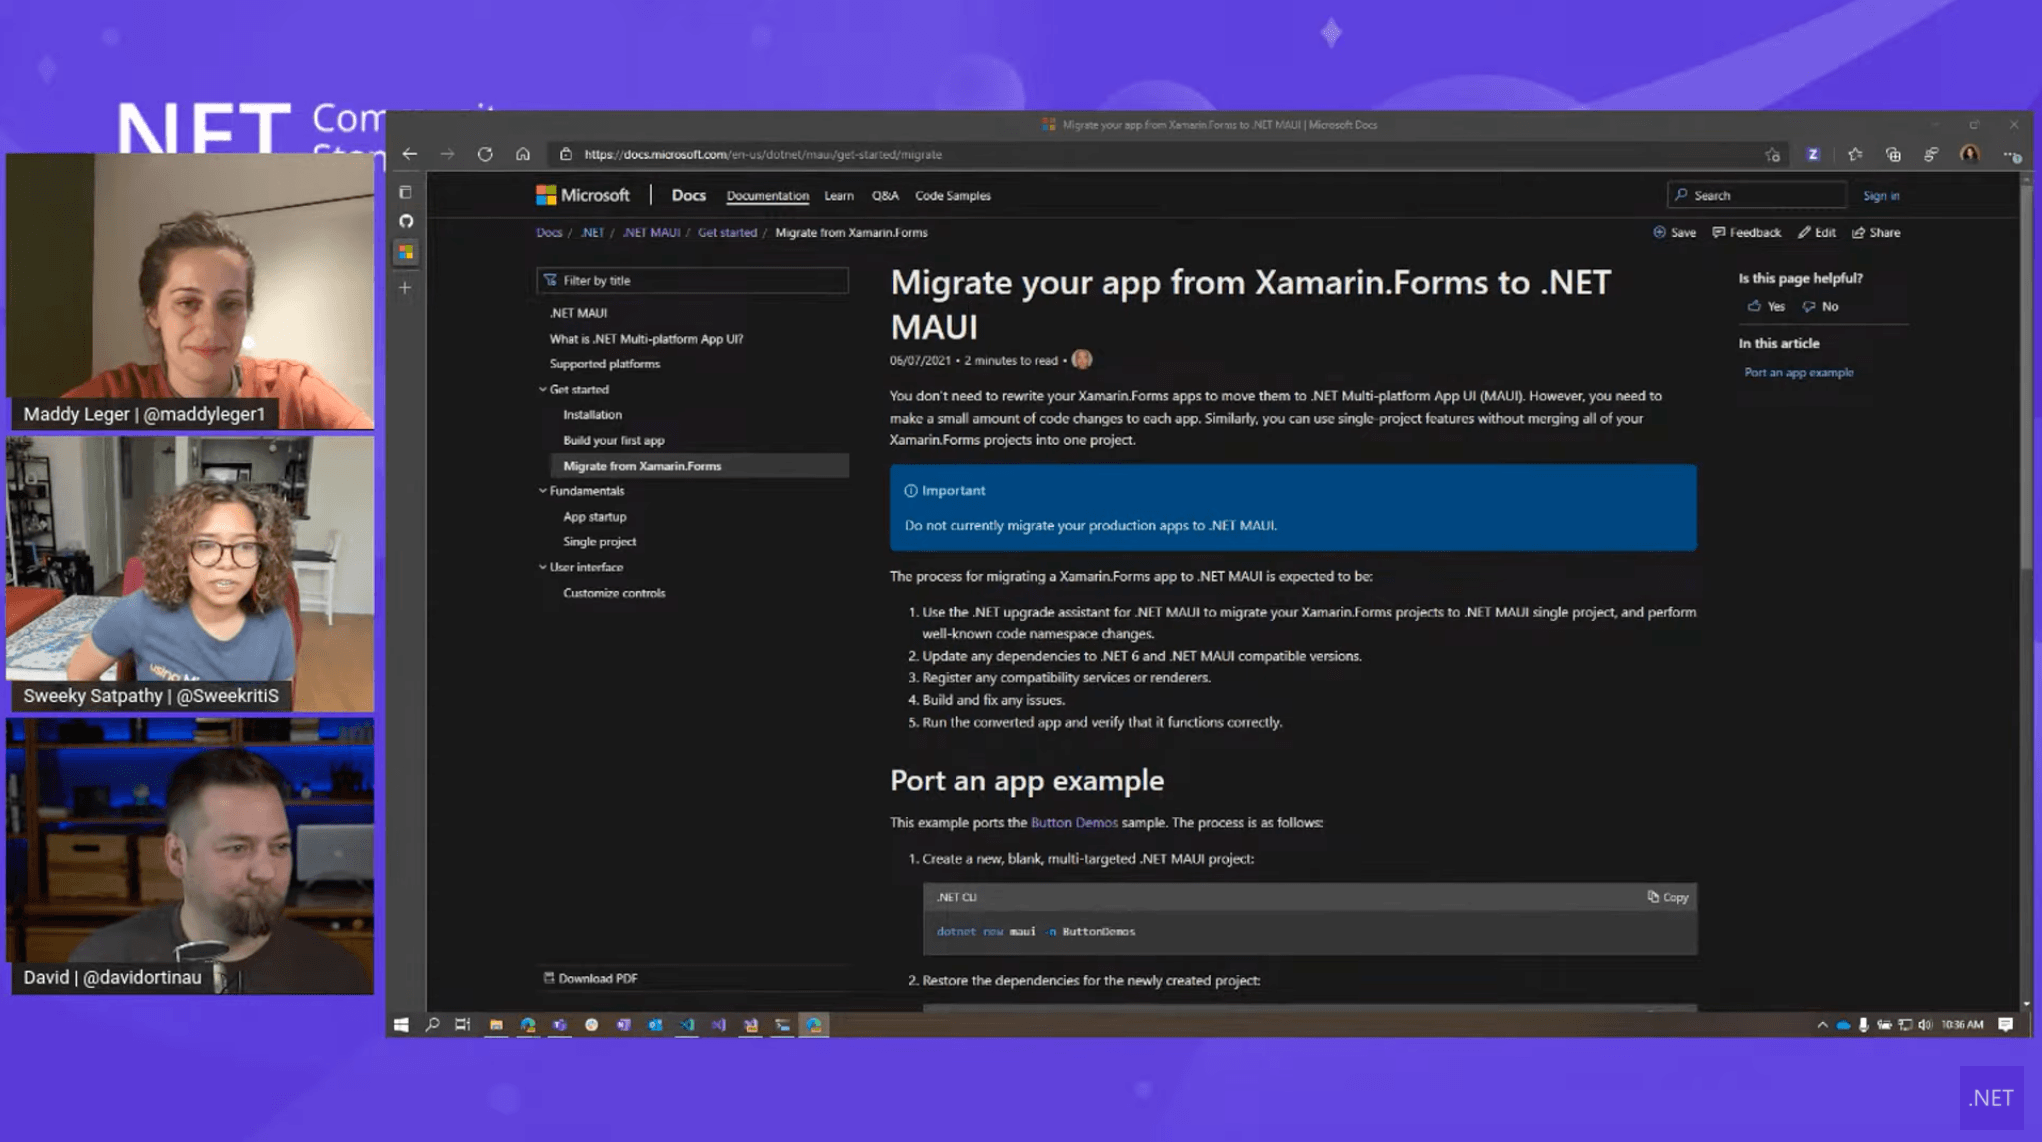Open the Documentation nav tab
Viewport: 2042px width, 1142px height.
pos(767,196)
